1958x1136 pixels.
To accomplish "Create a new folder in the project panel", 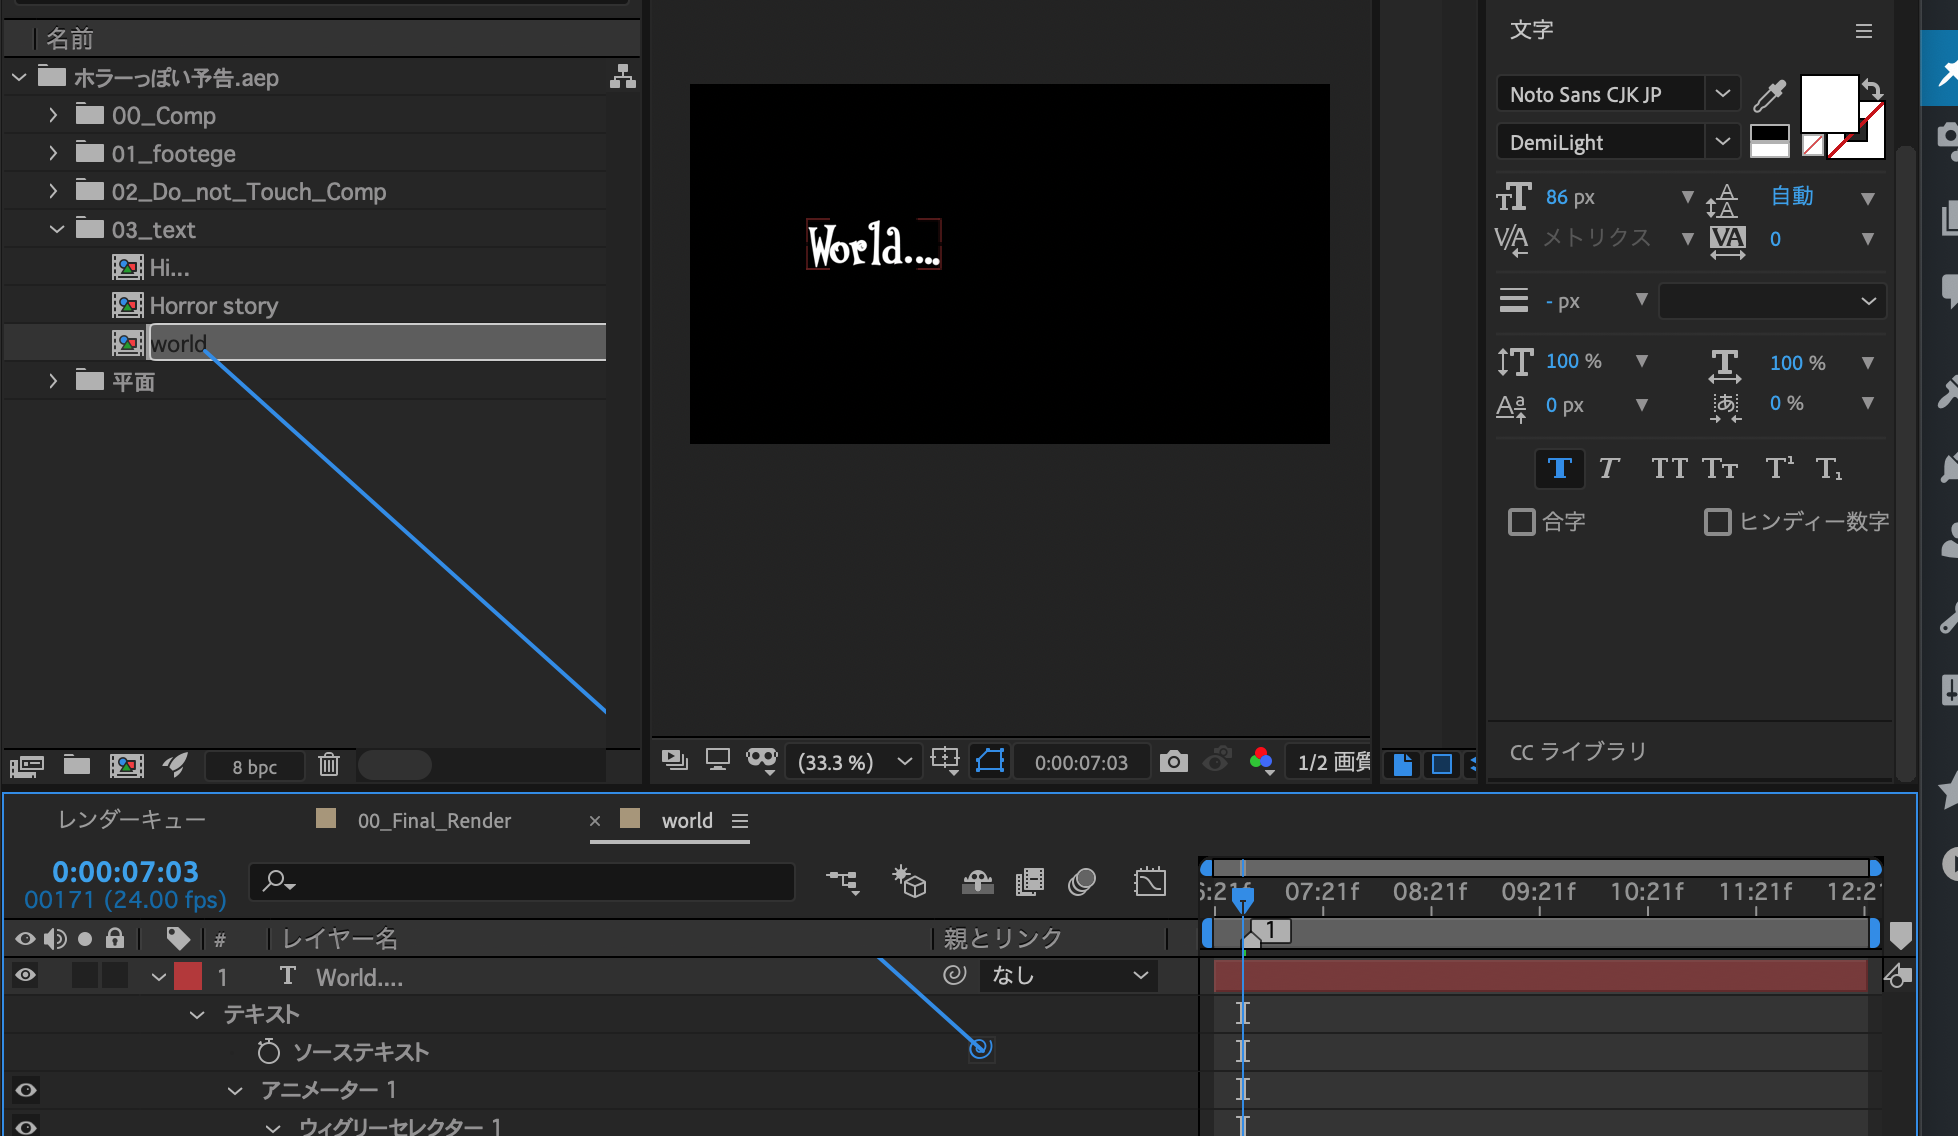I will (76, 765).
